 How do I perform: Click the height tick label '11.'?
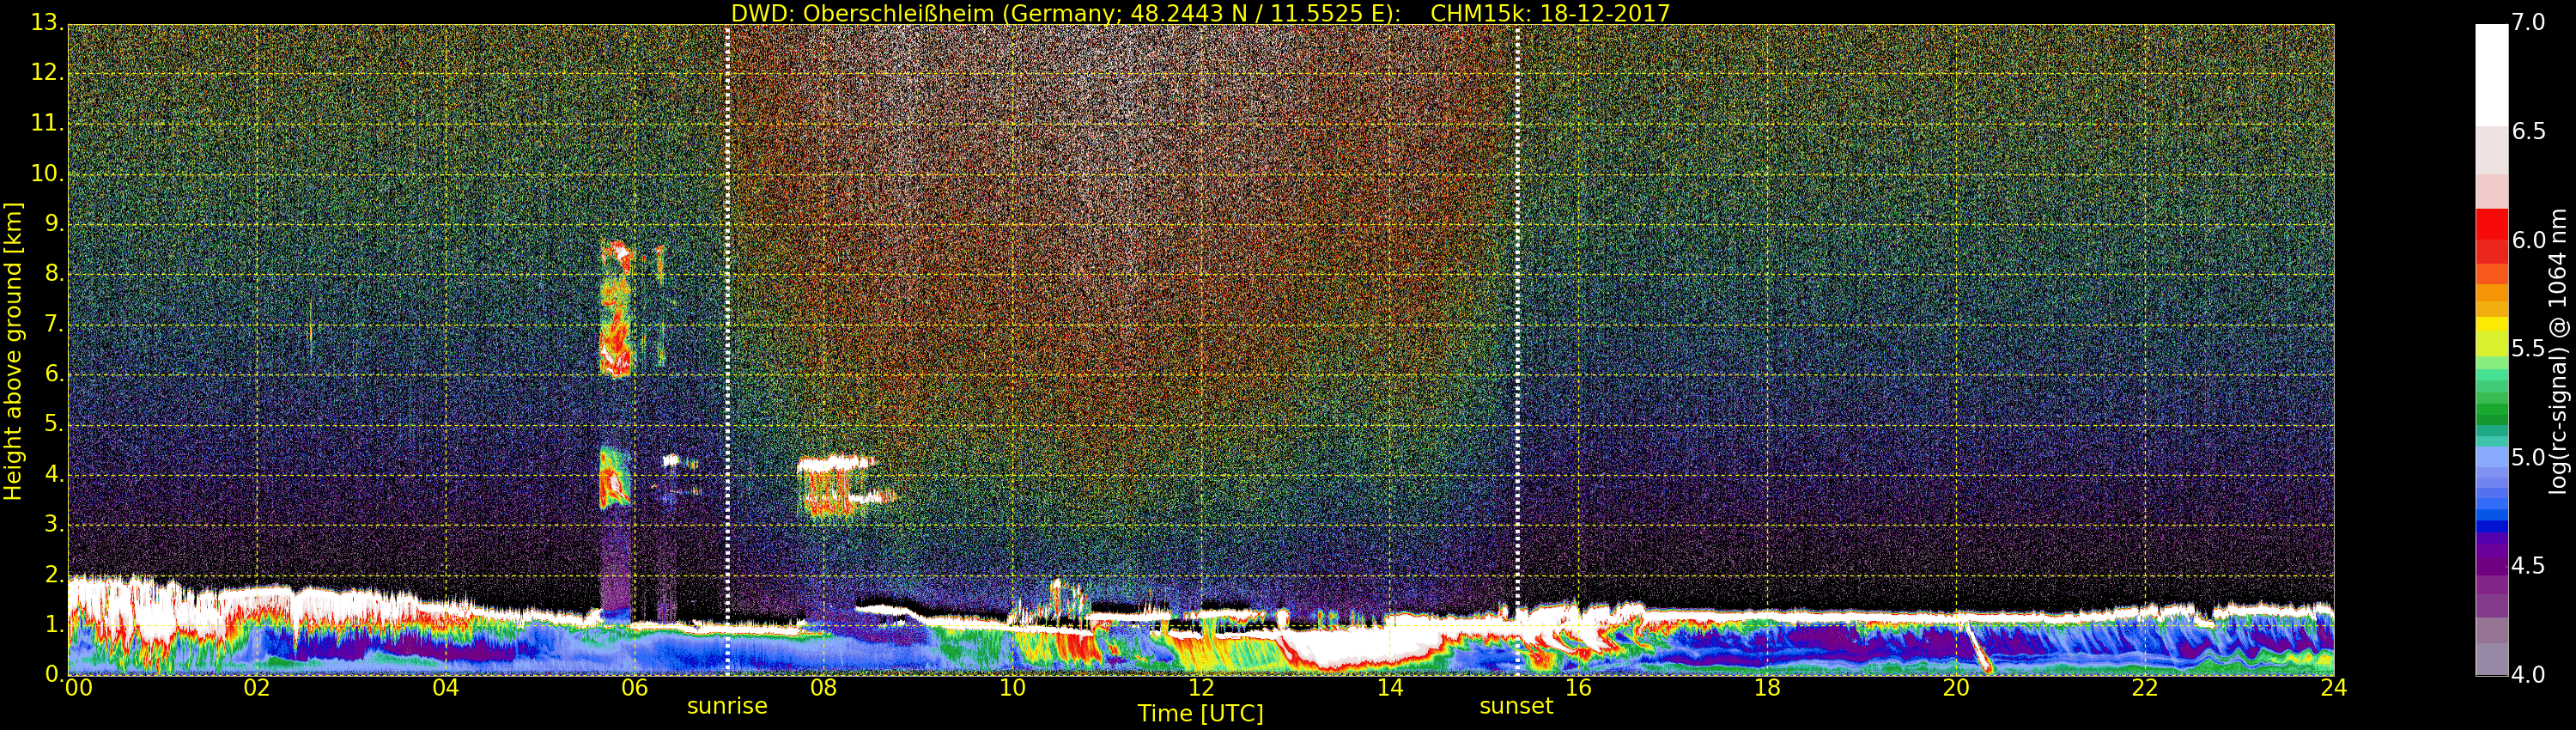click(47, 123)
